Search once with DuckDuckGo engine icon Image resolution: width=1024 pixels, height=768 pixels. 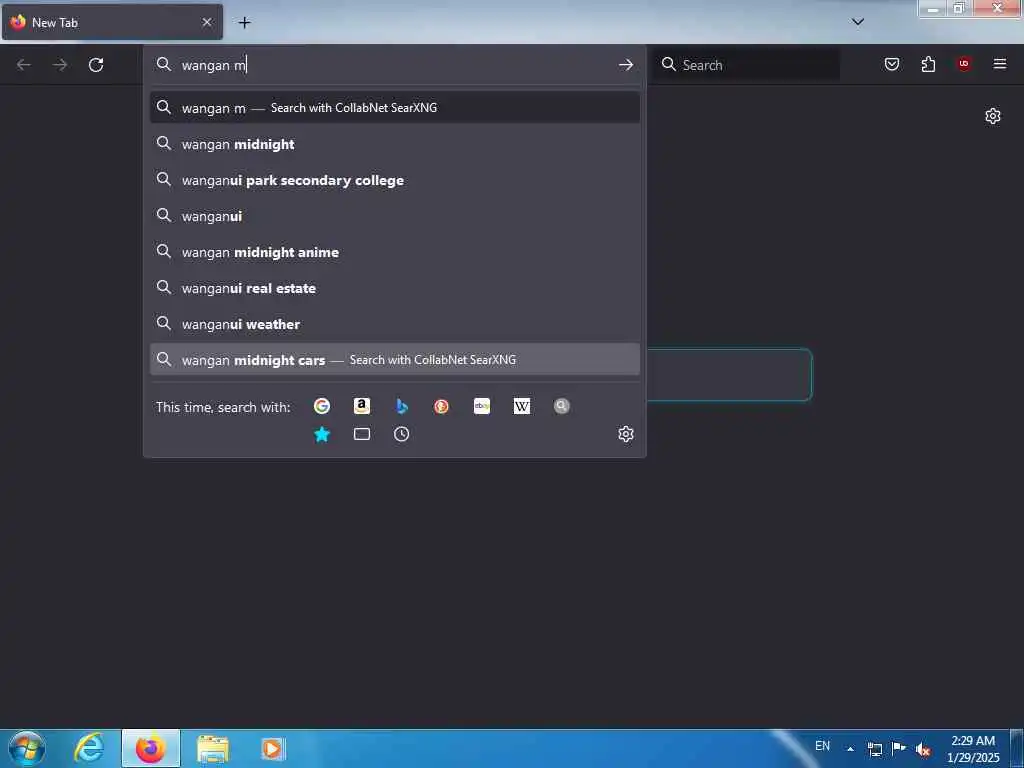point(441,406)
